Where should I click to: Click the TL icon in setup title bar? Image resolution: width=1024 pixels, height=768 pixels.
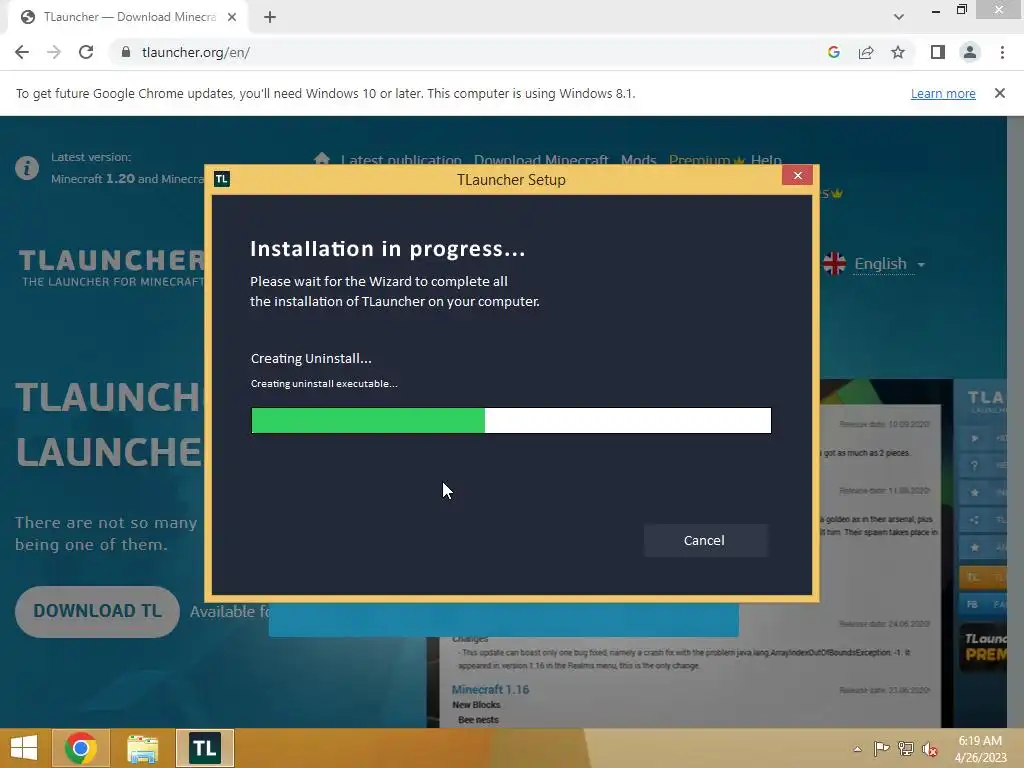pos(221,179)
